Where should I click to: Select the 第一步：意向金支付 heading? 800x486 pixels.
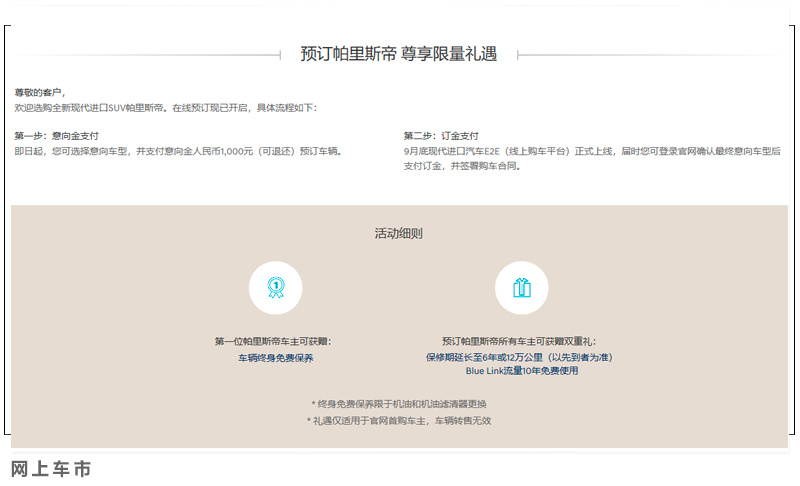click(x=57, y=136)
